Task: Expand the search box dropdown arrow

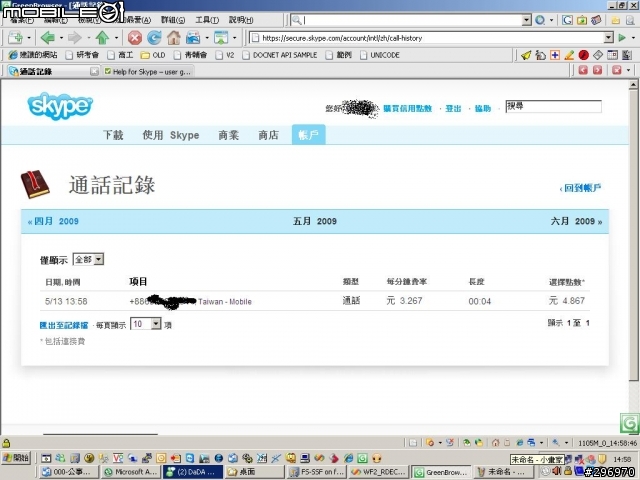Action: coord(527,20)
